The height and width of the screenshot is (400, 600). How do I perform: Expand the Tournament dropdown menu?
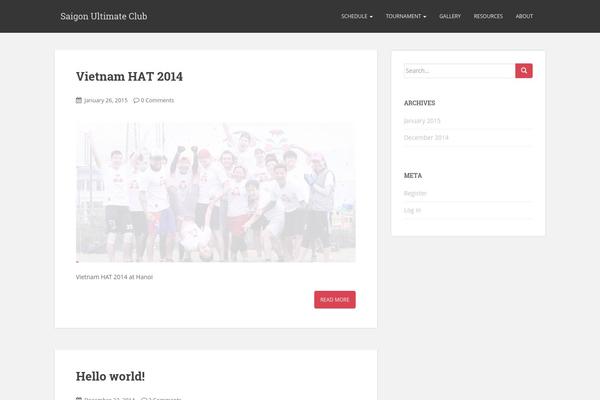pos(406,16)
